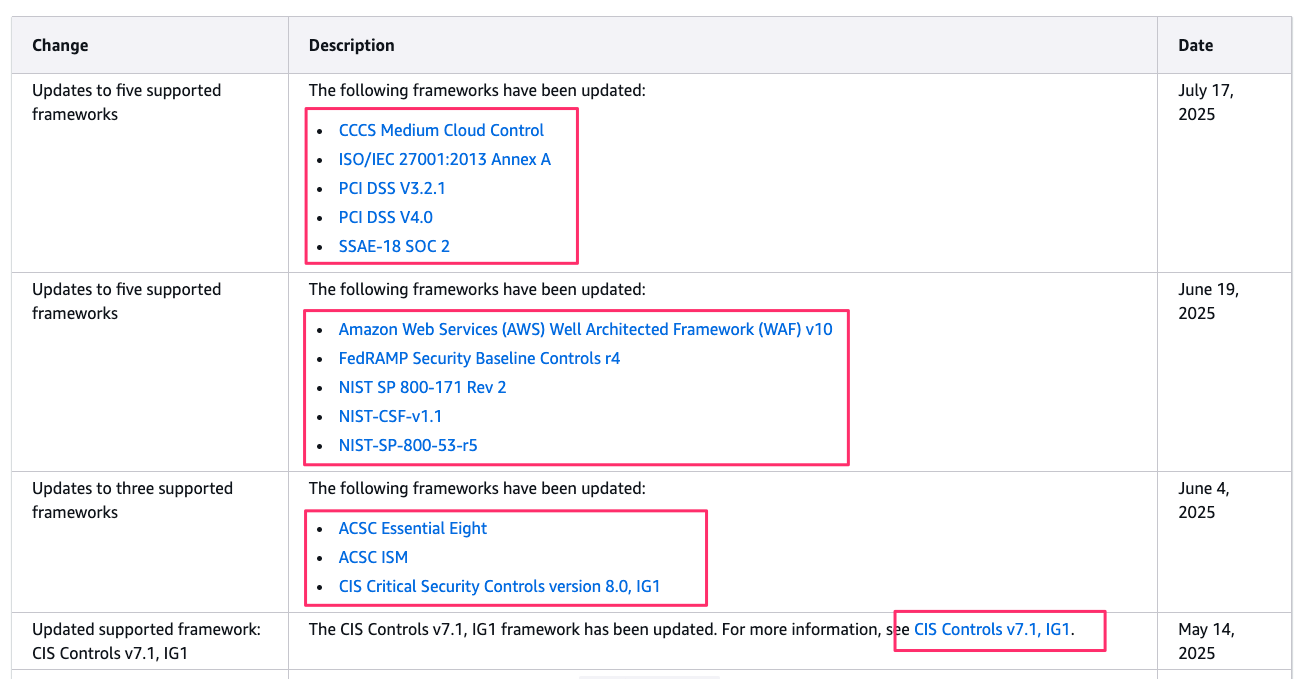Select the July 17, 2025 date cell

(x=1224, y=172)
